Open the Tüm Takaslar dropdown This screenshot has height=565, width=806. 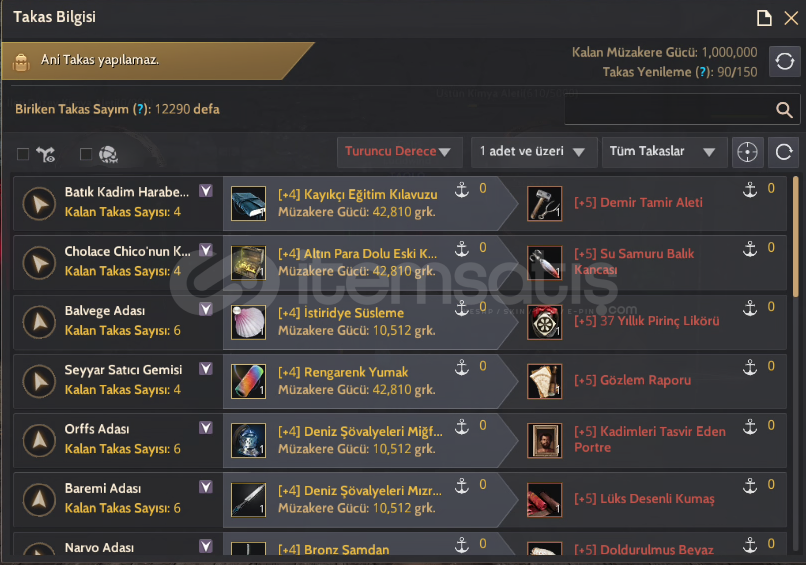pos(665,152)
